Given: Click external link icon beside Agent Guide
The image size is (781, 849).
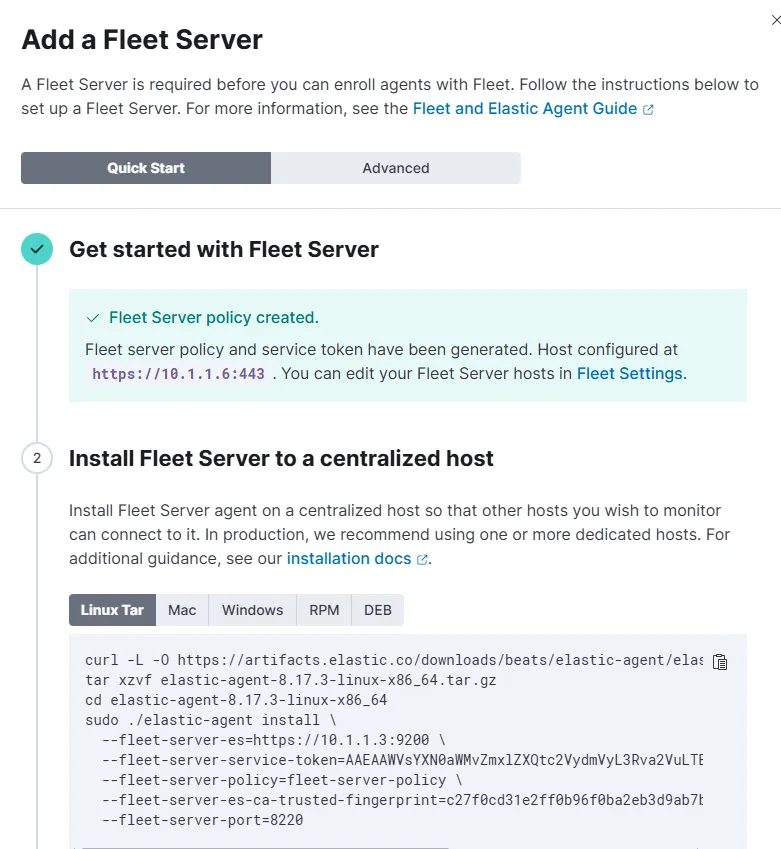Looking at the screenshot, I should point(648,109).
